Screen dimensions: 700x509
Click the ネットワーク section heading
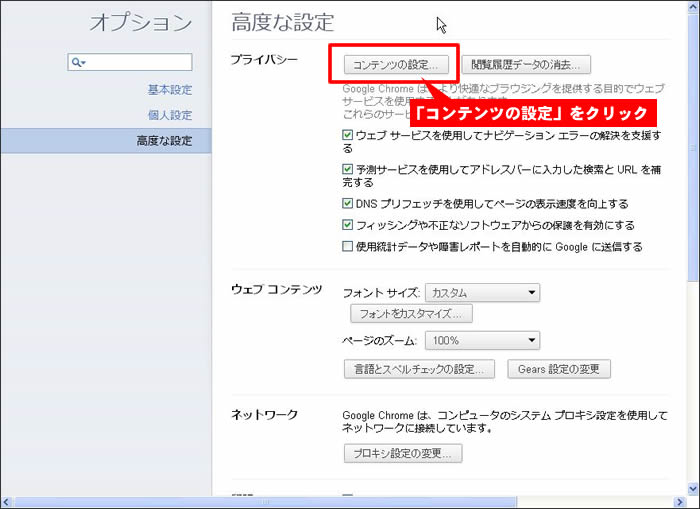point(264,415)
